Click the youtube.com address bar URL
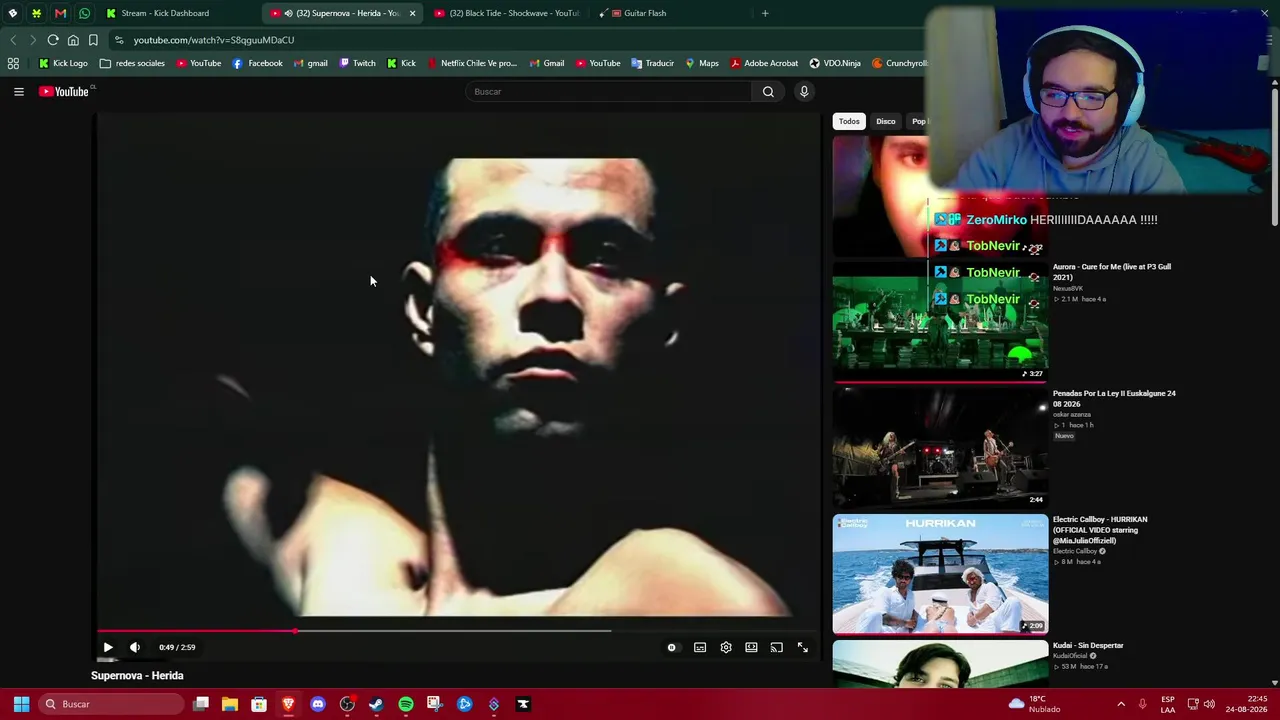Viewport: 1280px width, 720px height. (x=214, y=40)
